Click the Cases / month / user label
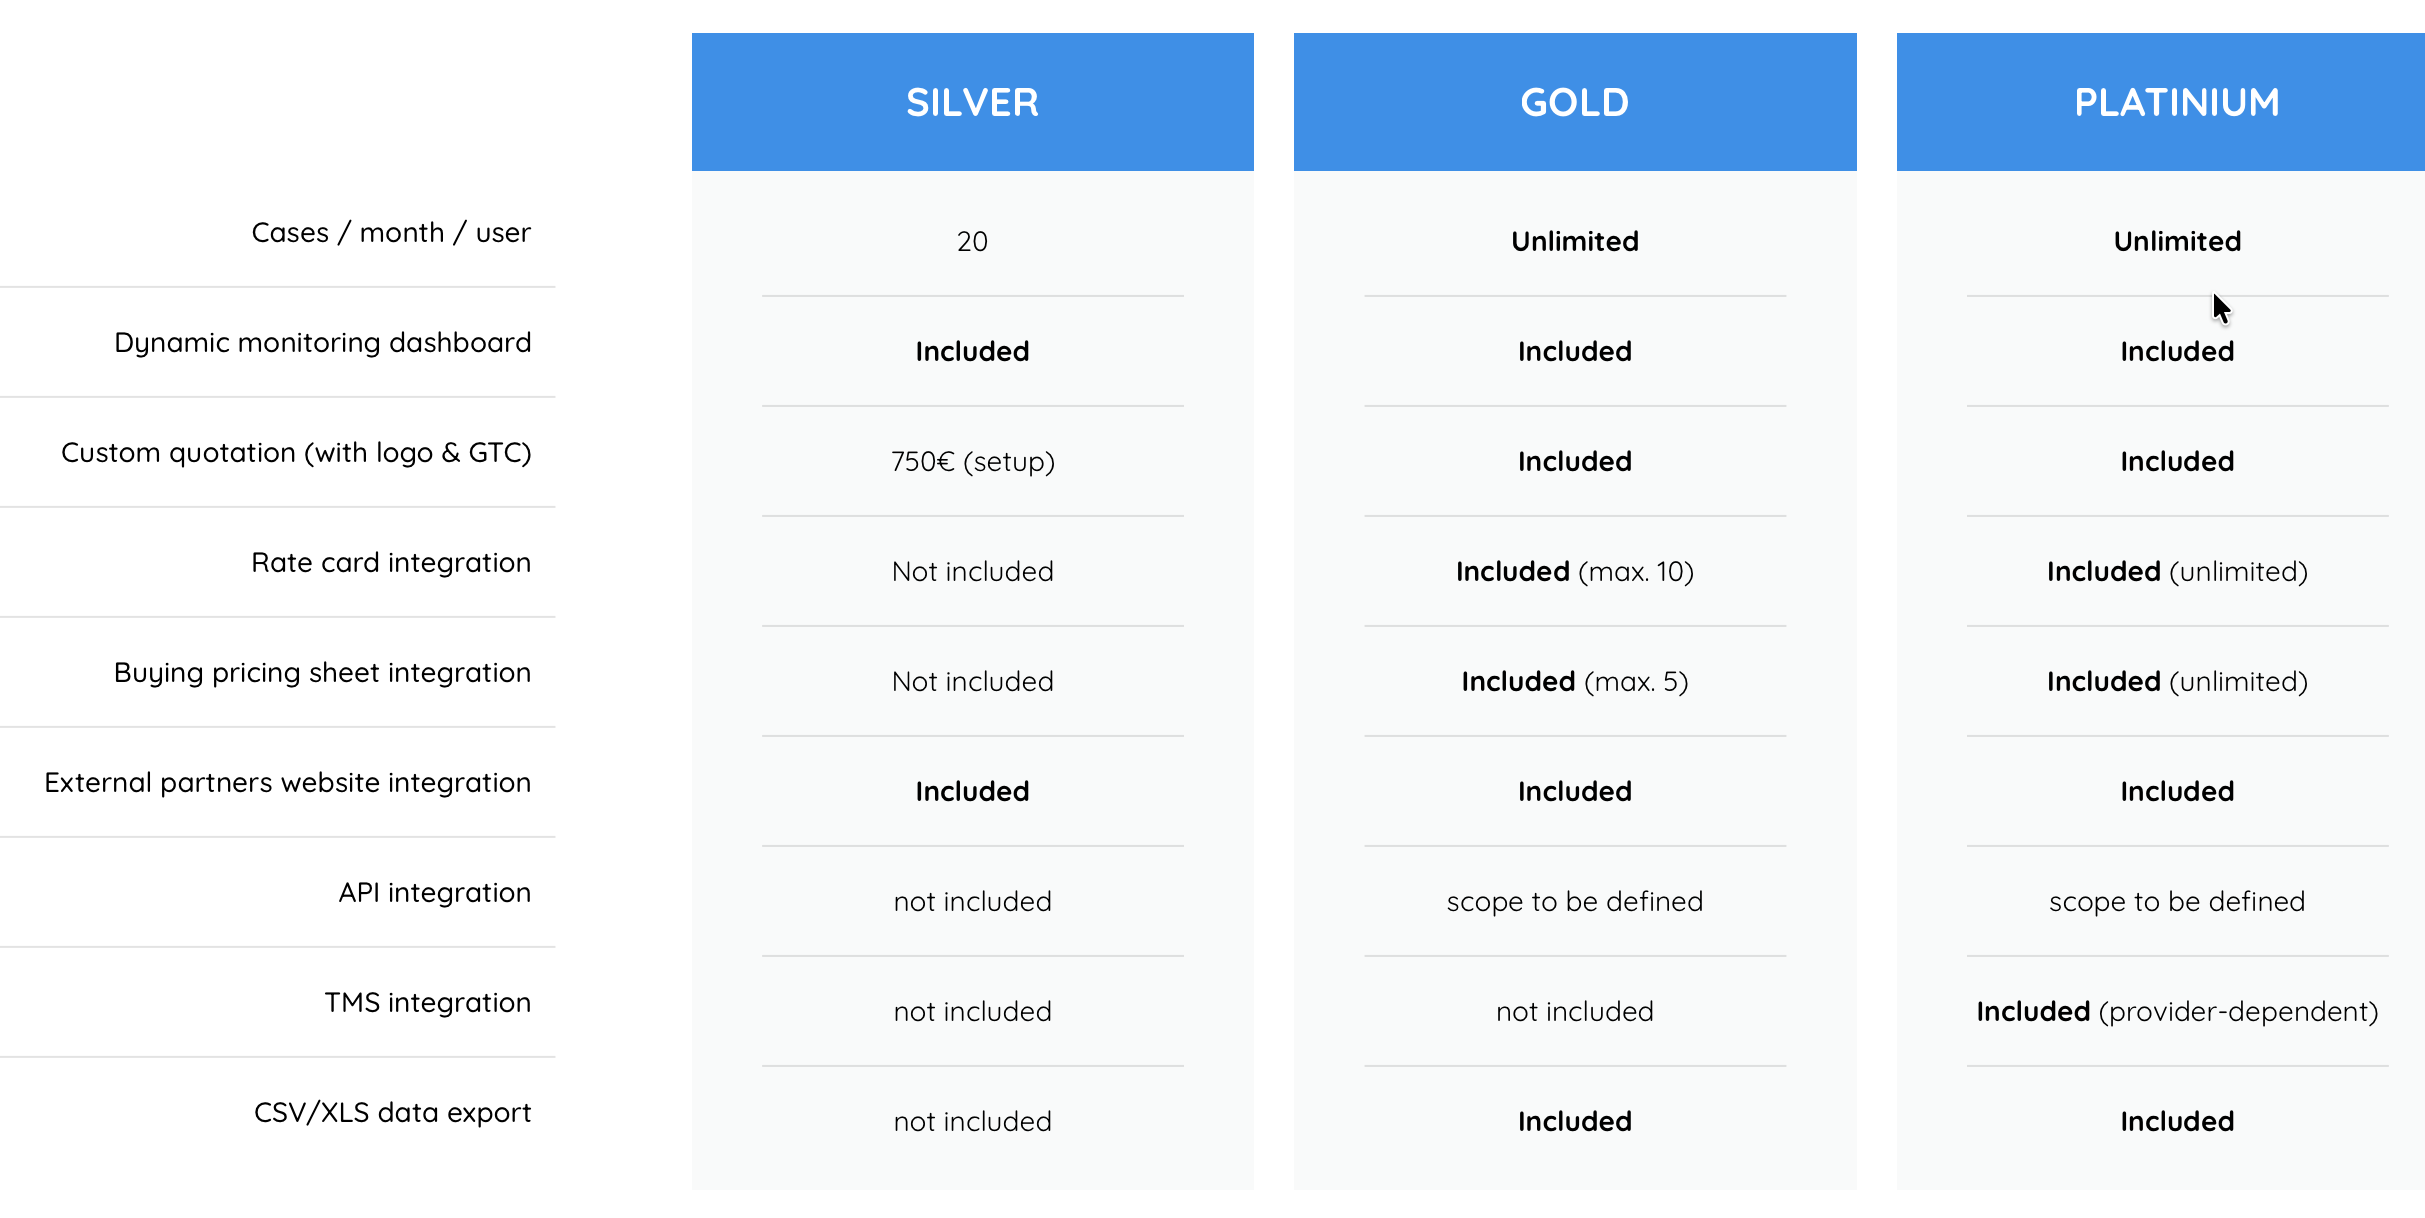The image size is (2425, 1218). [x=391, y=232]
